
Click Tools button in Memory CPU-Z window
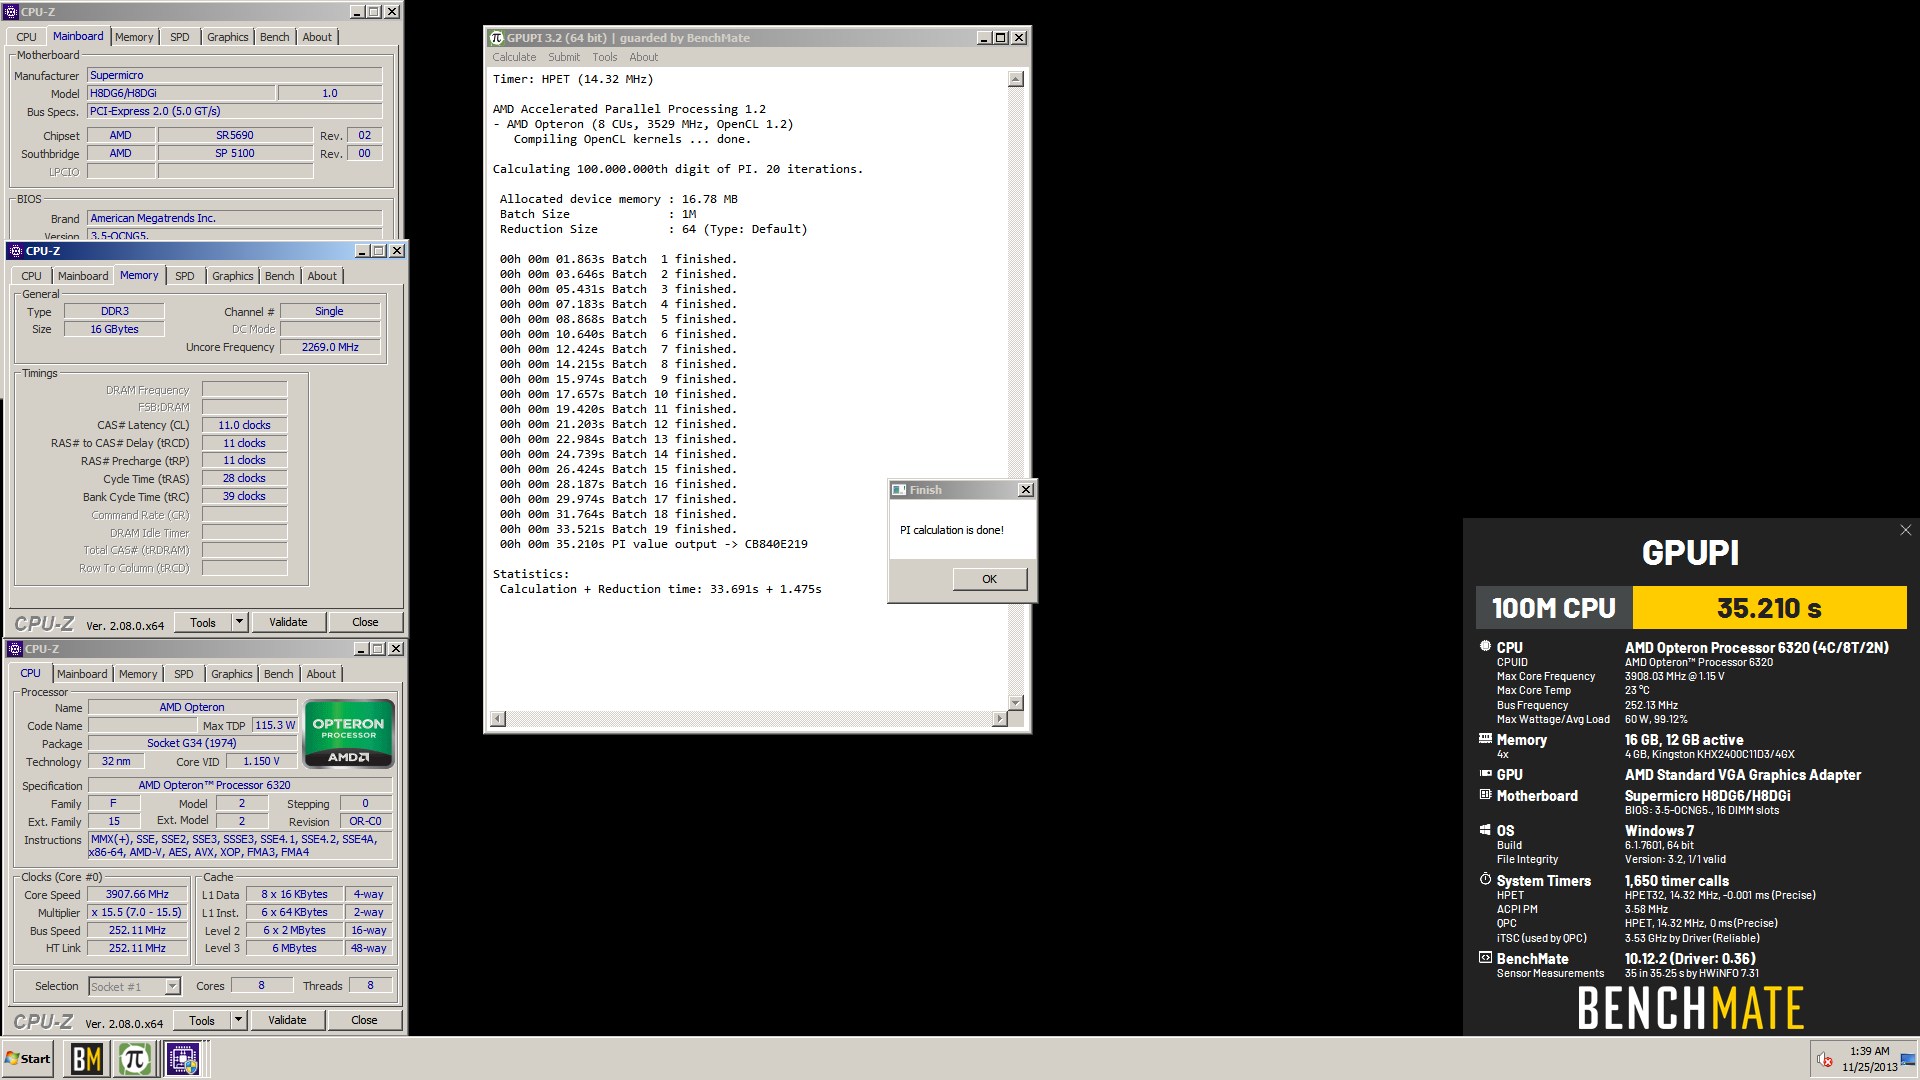[203, 622]
